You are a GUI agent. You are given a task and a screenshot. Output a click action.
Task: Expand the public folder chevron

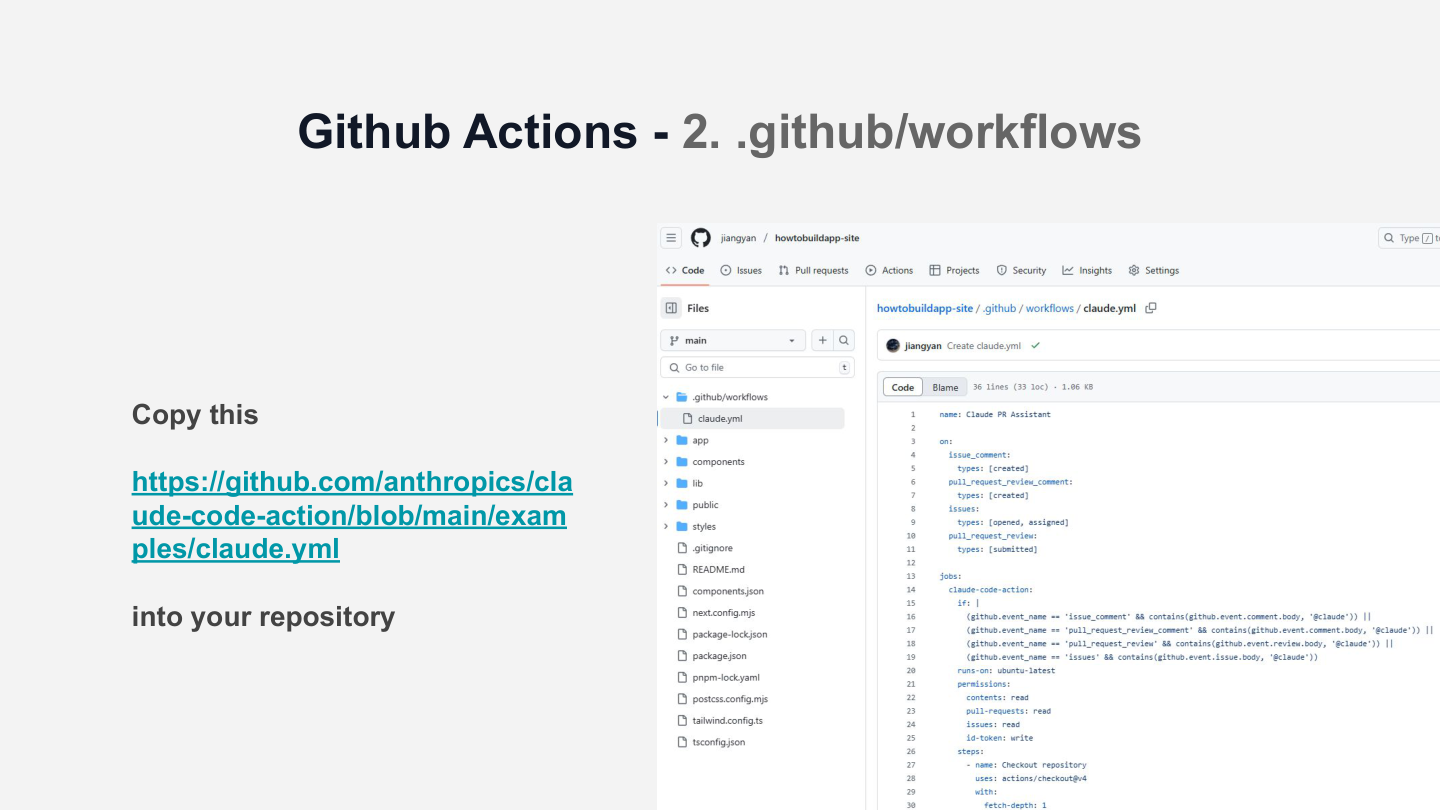tap(666, 505)
